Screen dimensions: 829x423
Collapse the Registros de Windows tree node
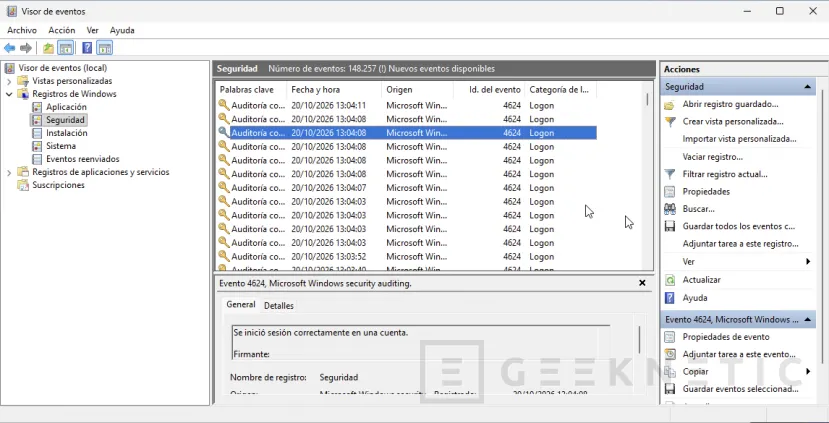tap(9, 94)
